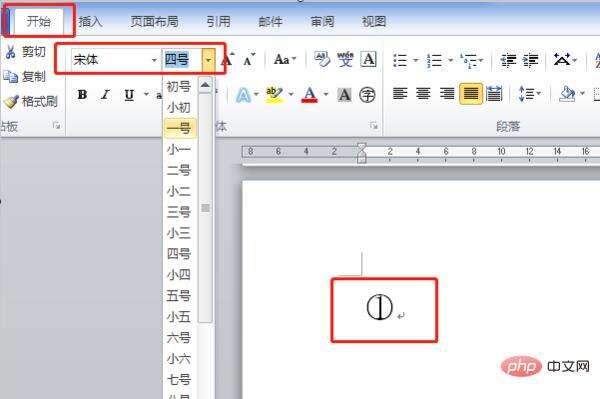Click the line spacing icon

pos(526,94)
